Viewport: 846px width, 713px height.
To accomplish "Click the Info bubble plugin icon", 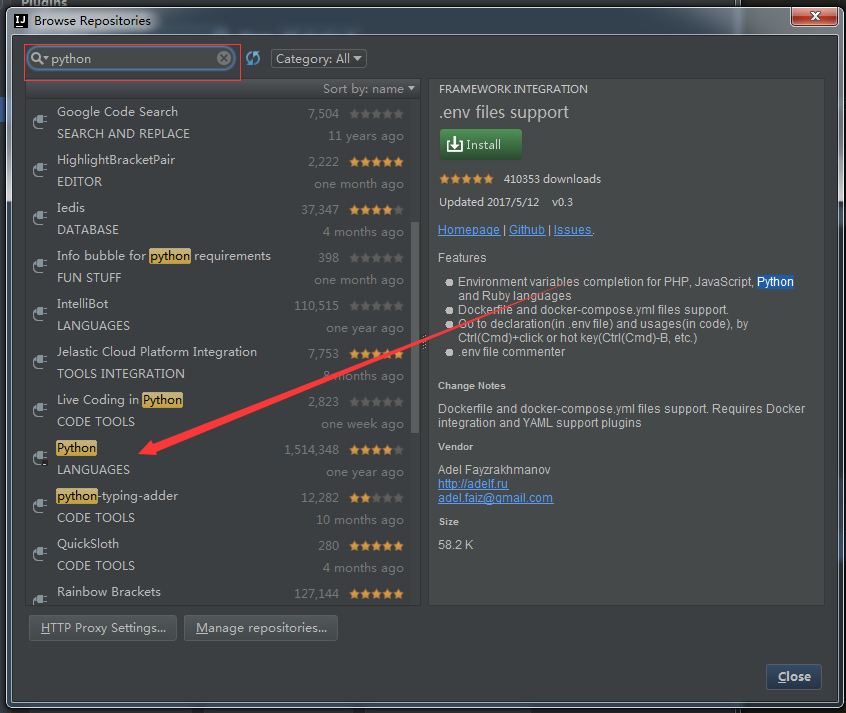I will (x=40, y=266).
